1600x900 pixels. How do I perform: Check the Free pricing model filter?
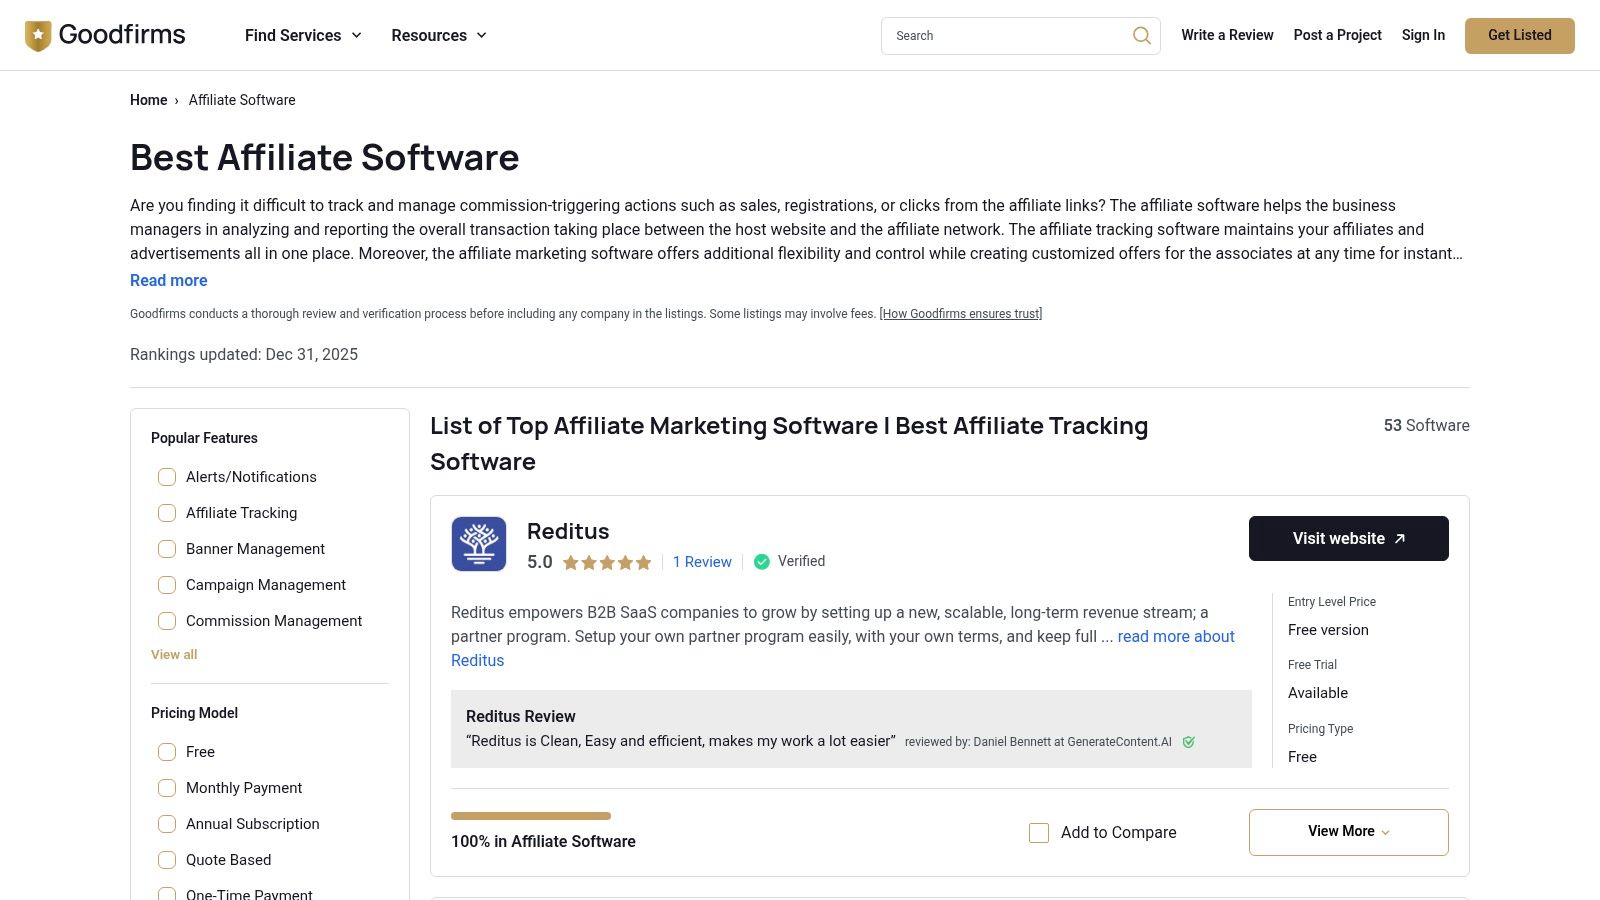(x=166, y=751)
